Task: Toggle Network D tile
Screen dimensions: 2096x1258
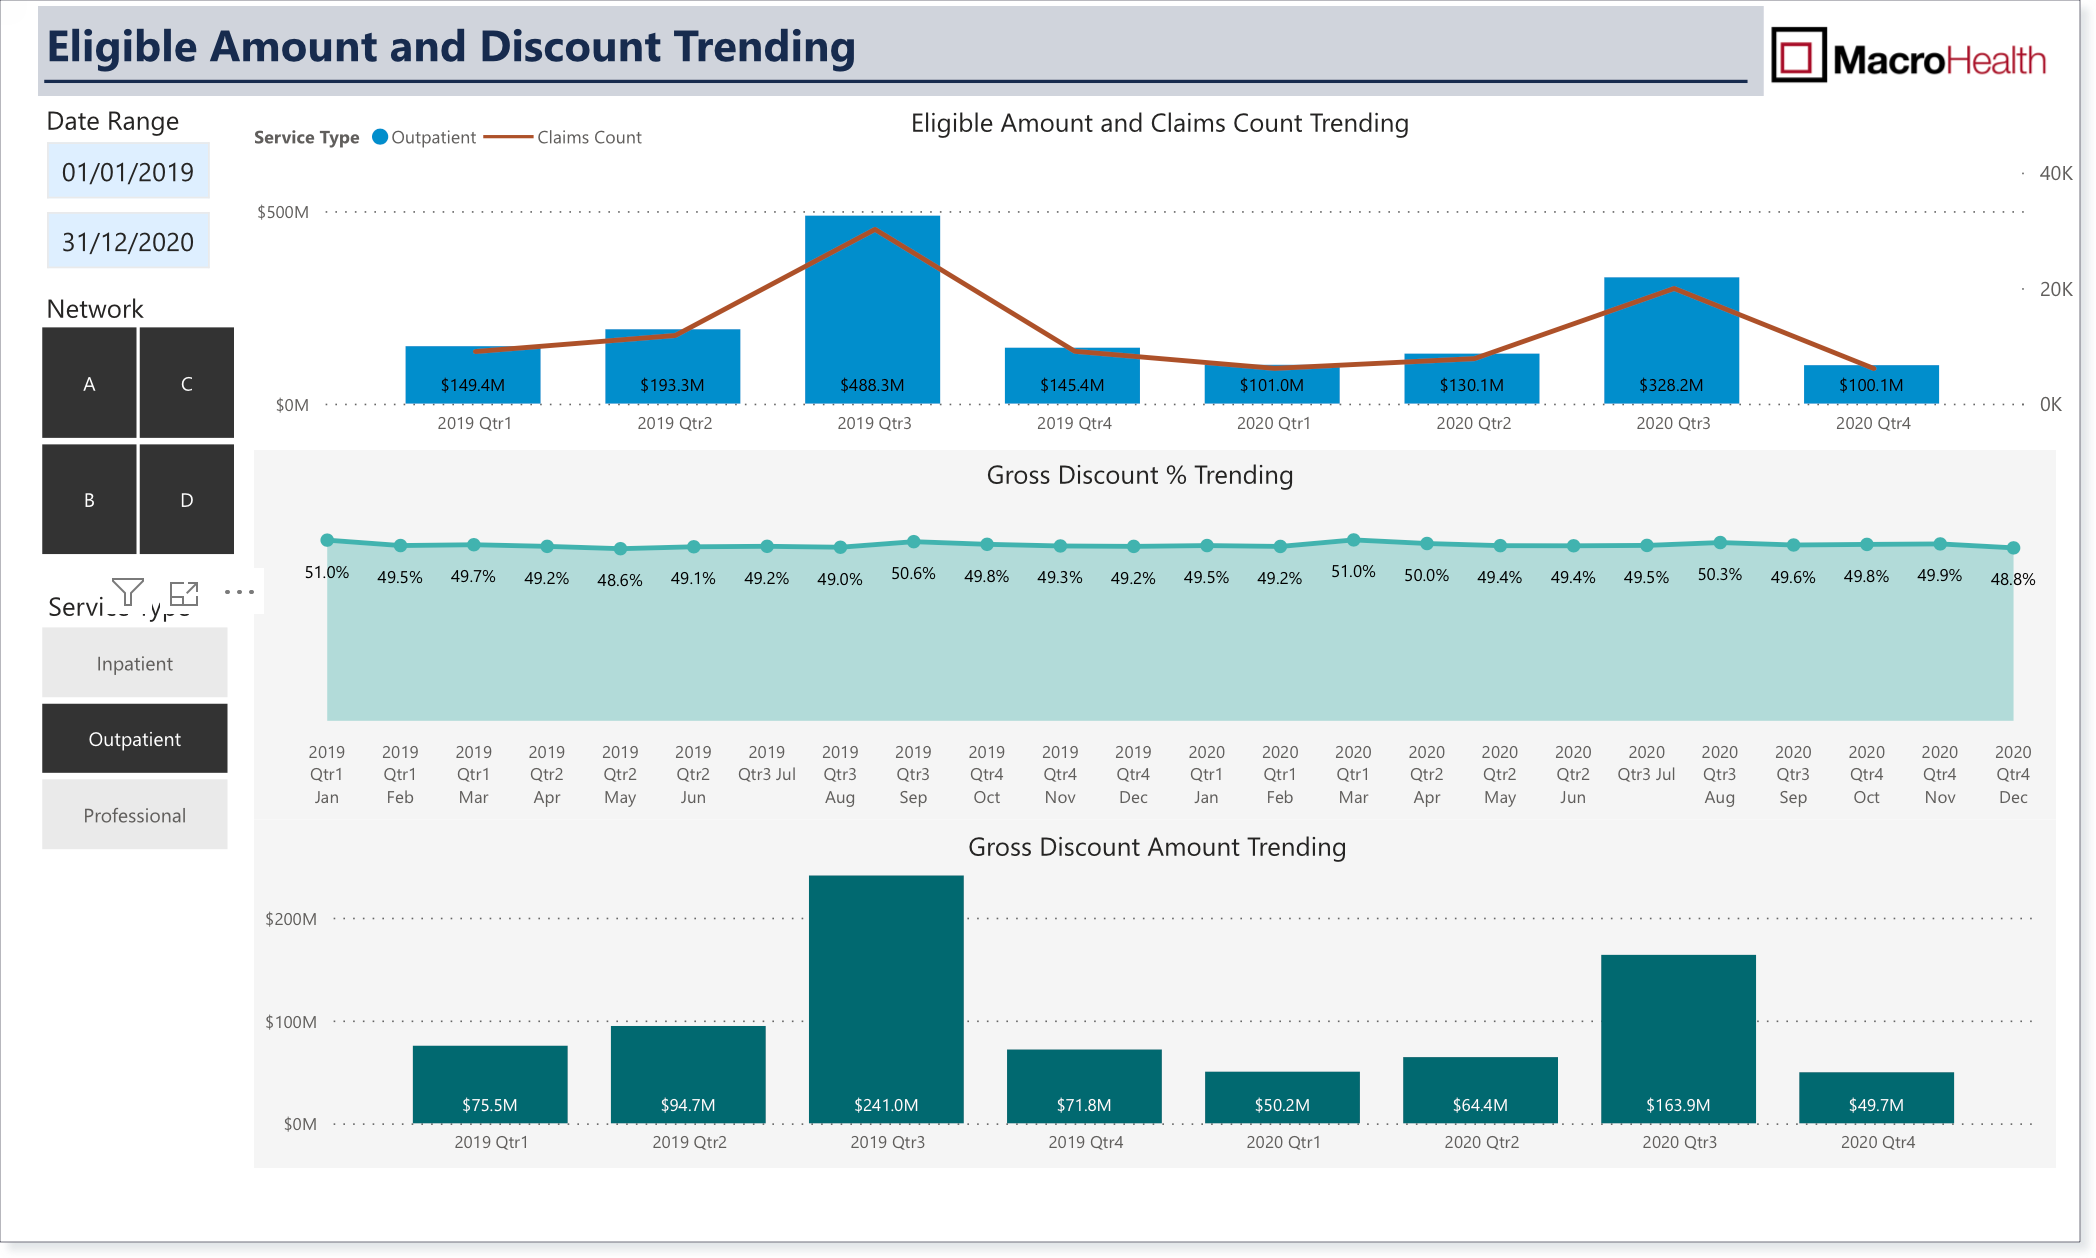Action: (187, 499)
